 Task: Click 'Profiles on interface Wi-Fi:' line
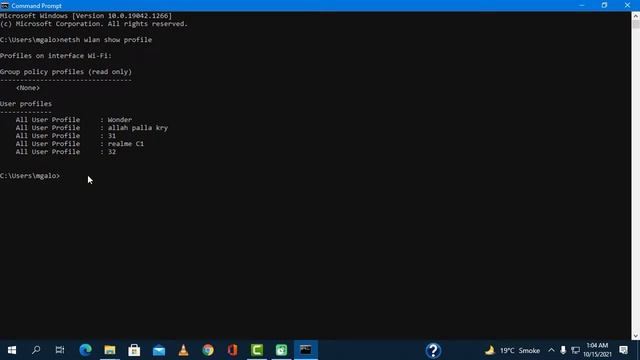56,56
